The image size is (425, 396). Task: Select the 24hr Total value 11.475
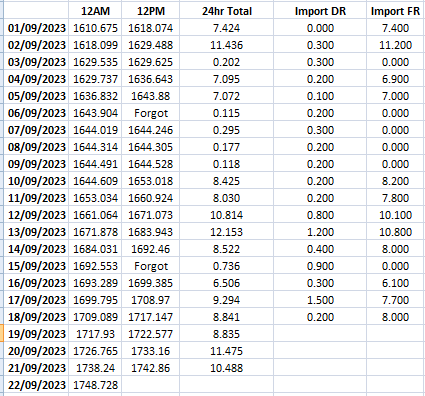(226, 351)
